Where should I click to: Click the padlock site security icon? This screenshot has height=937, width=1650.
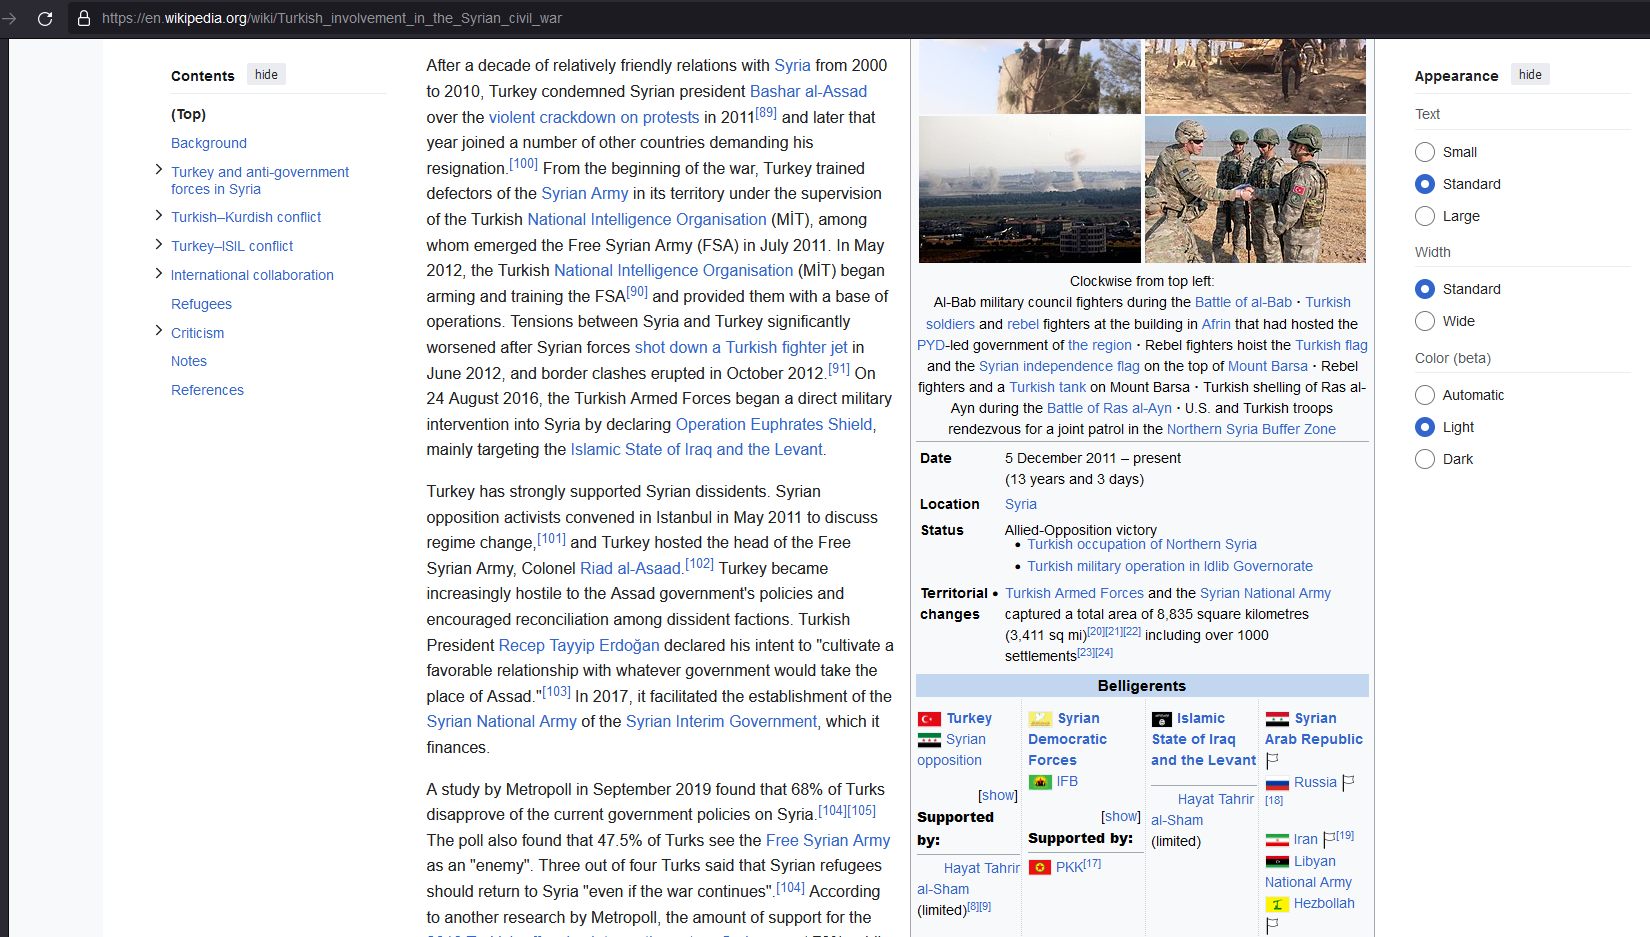tap(84, 18)
